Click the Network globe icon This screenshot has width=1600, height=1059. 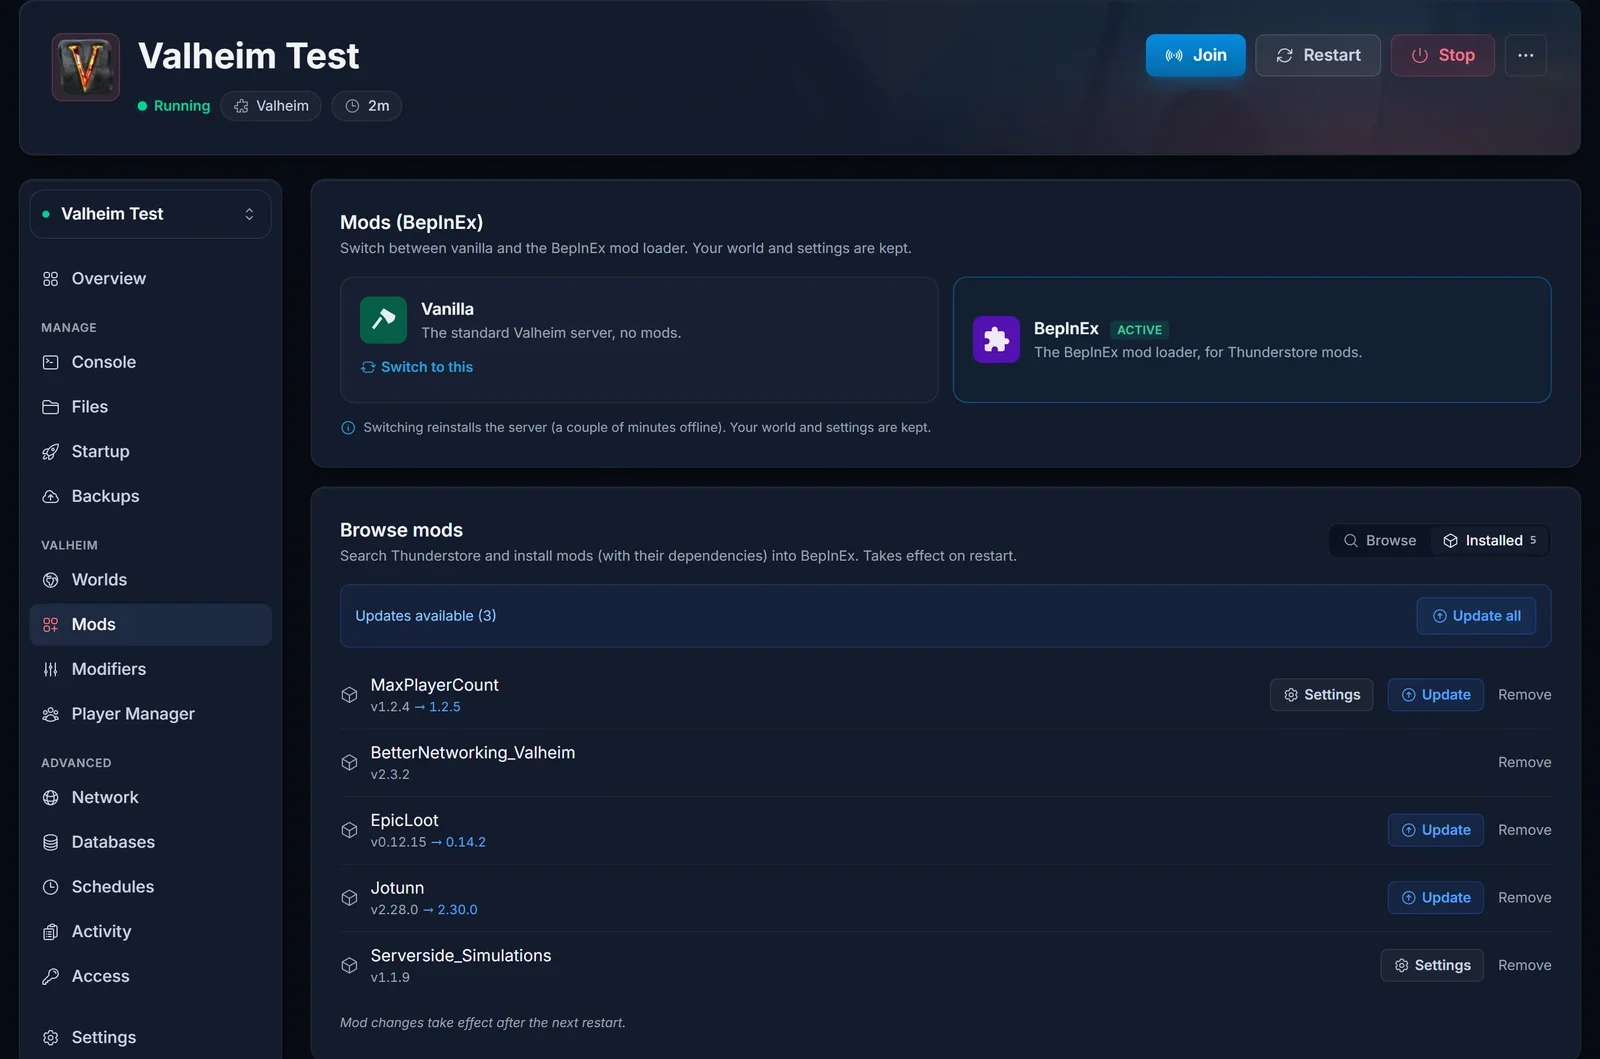(x=51, y=797)
